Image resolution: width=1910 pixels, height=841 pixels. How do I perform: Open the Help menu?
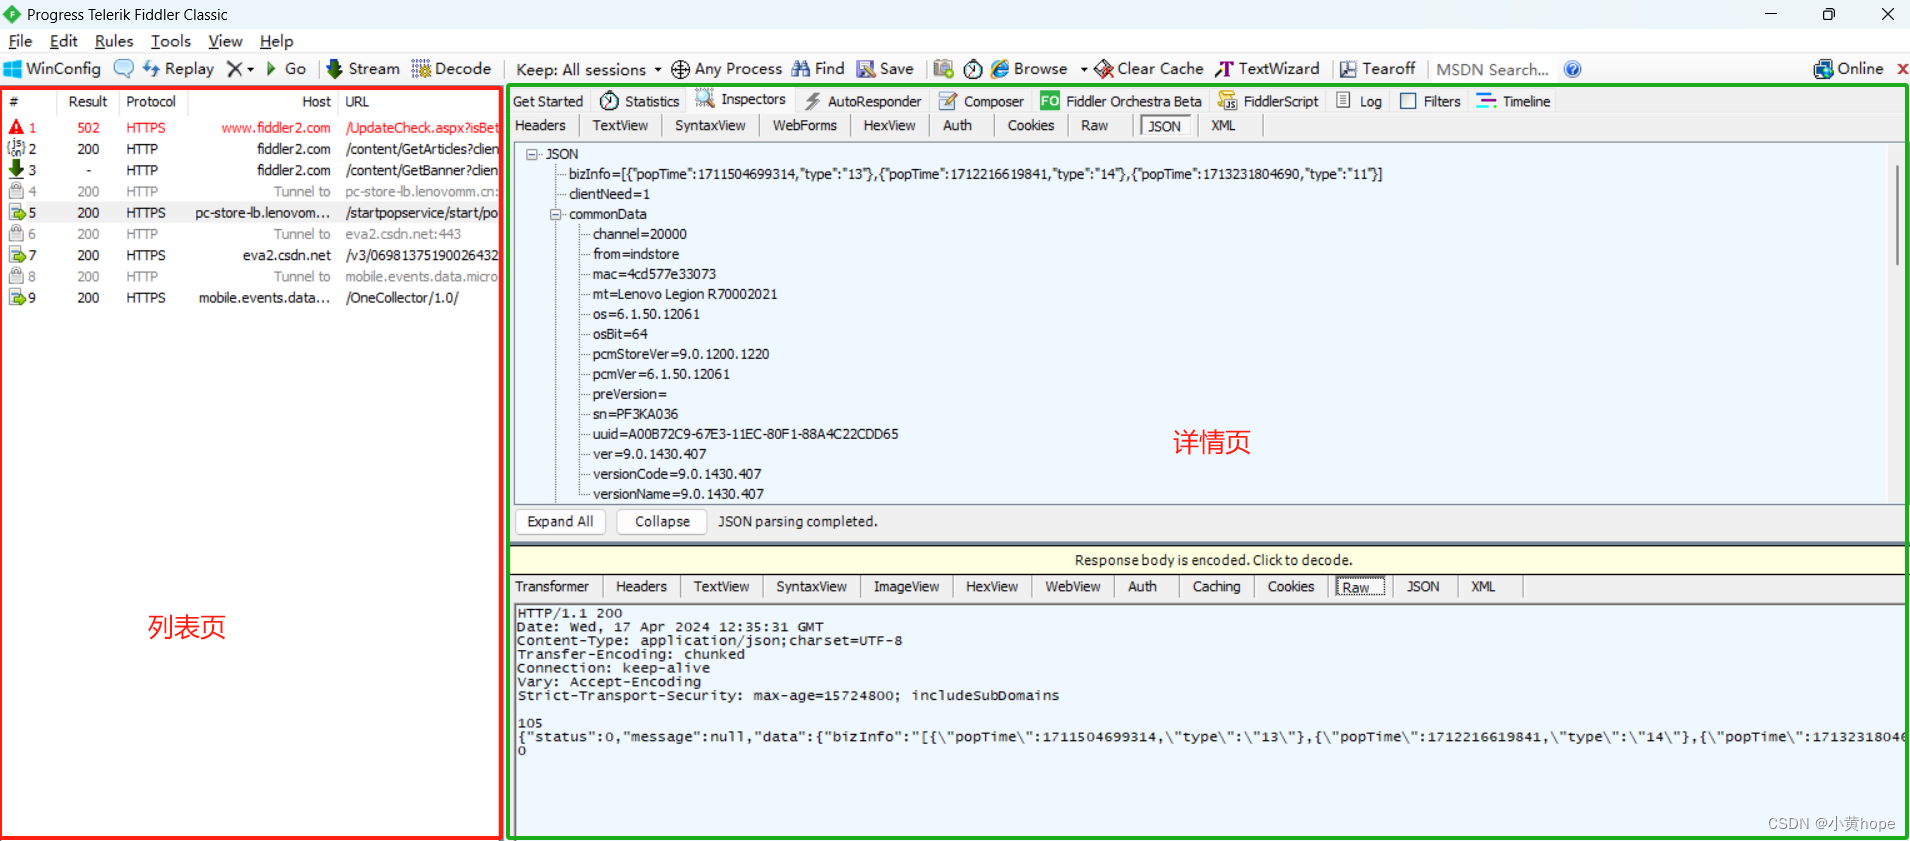[x=276, y=41]
